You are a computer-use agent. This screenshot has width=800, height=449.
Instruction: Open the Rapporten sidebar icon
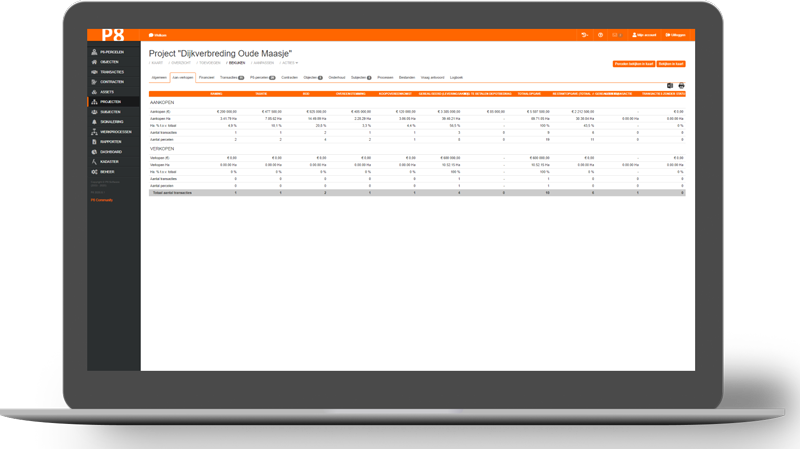[94, 142]
